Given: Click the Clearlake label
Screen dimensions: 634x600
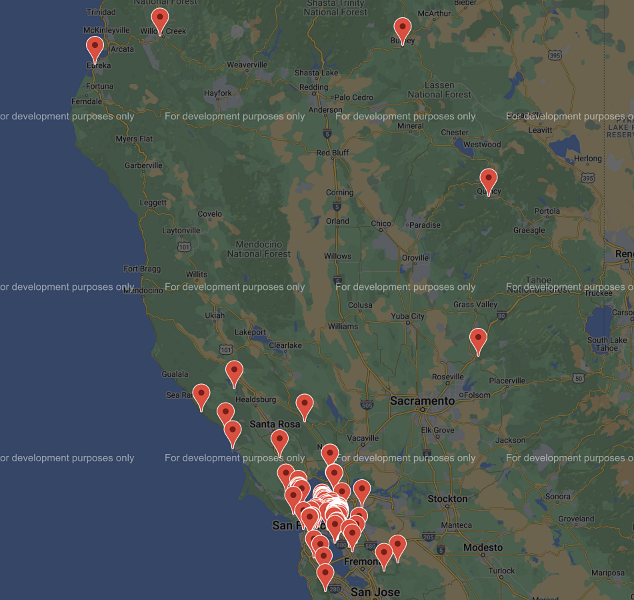Looking at the screenshot, I should pyautogui.click(x=285, y=345).
